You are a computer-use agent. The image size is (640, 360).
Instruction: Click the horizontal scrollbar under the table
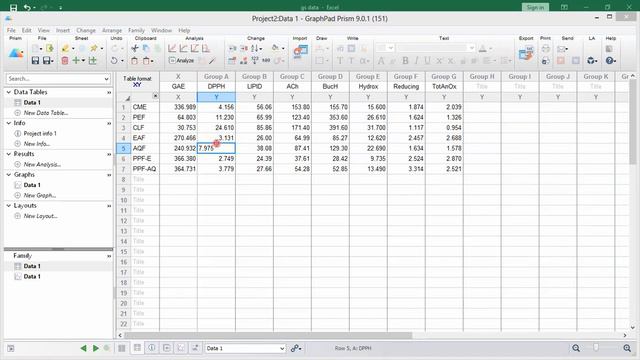(269, 335)
